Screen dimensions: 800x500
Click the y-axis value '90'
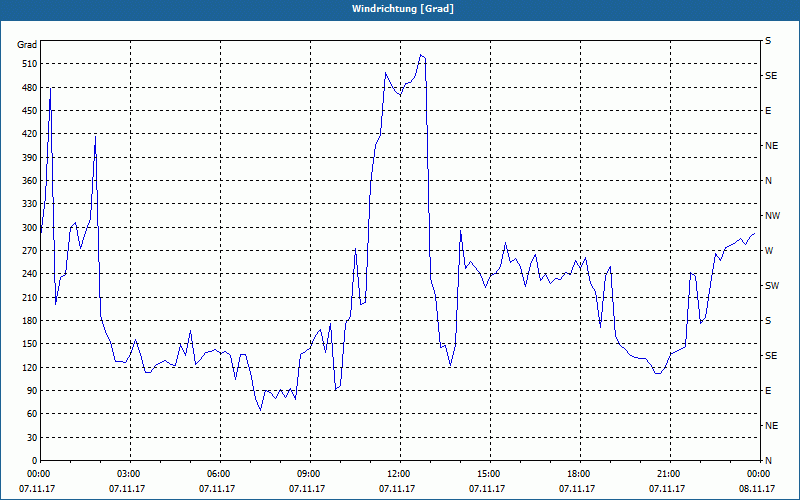(x=32, y=391)
